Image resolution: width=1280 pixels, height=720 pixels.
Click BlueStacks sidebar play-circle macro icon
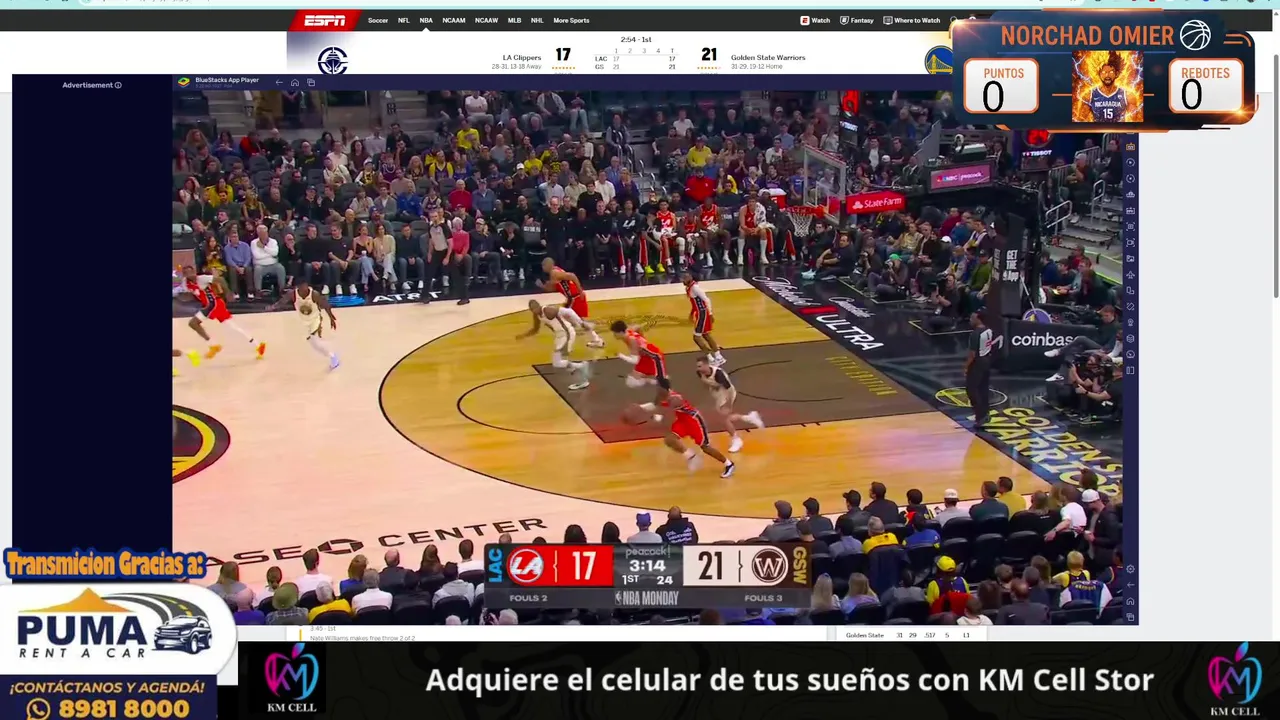1130,162
